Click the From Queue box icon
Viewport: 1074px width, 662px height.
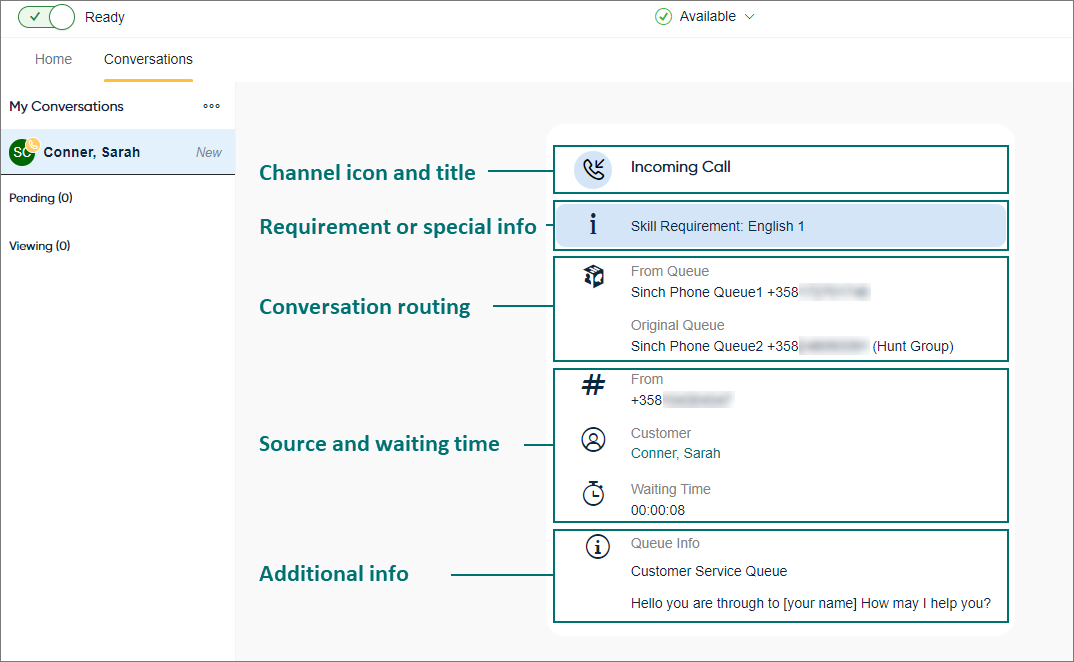[594, 277]
